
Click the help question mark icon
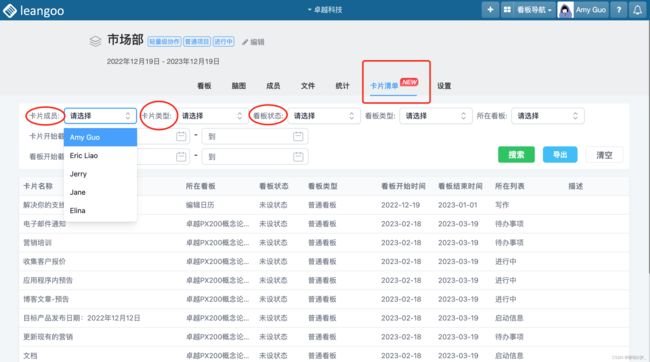coord(619,10)
